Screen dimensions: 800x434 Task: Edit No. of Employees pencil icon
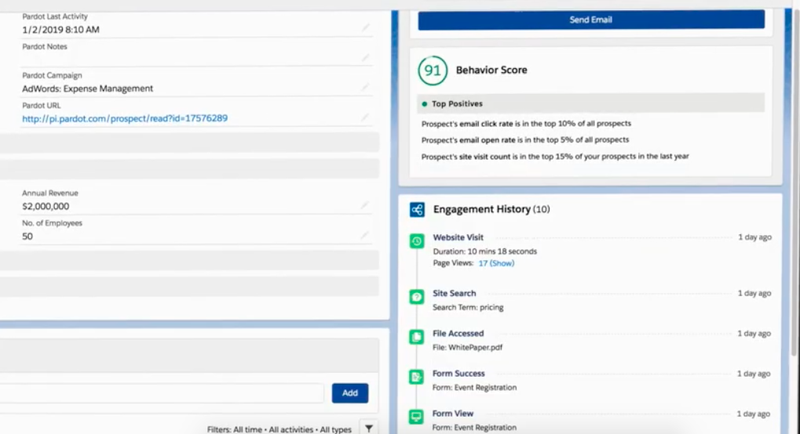pyautogui.click(x=364, y=235)
